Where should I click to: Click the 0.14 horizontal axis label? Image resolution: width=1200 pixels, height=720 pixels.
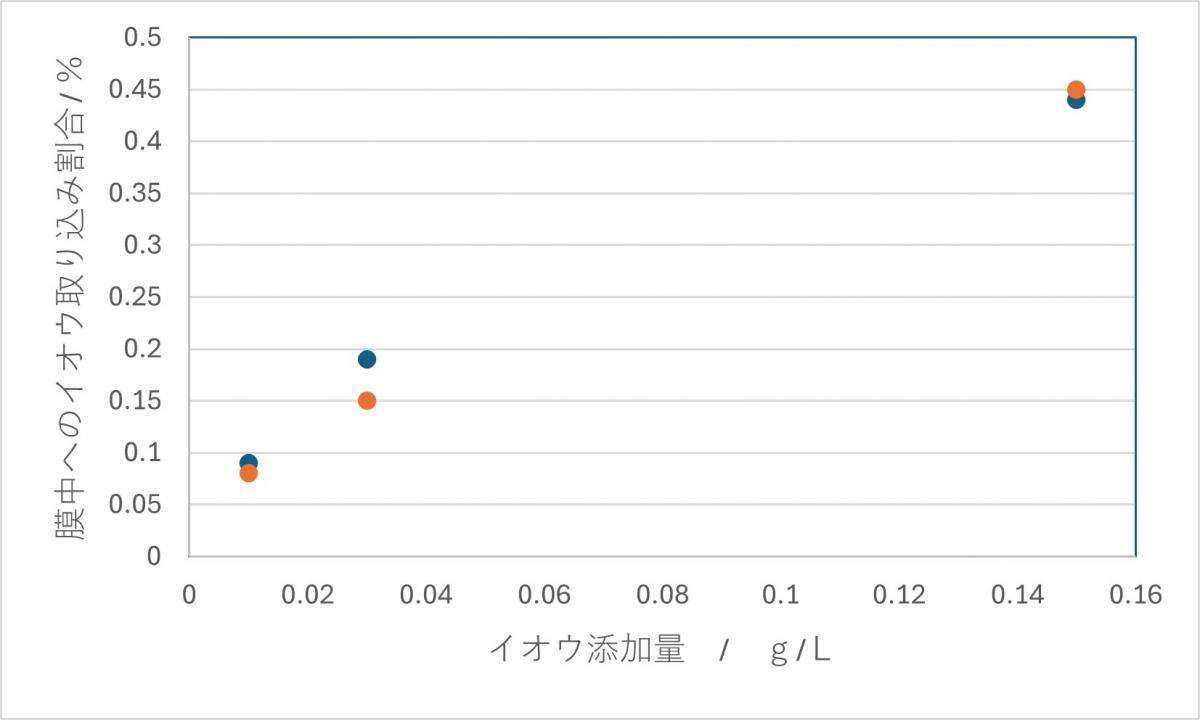point(1017,595)
